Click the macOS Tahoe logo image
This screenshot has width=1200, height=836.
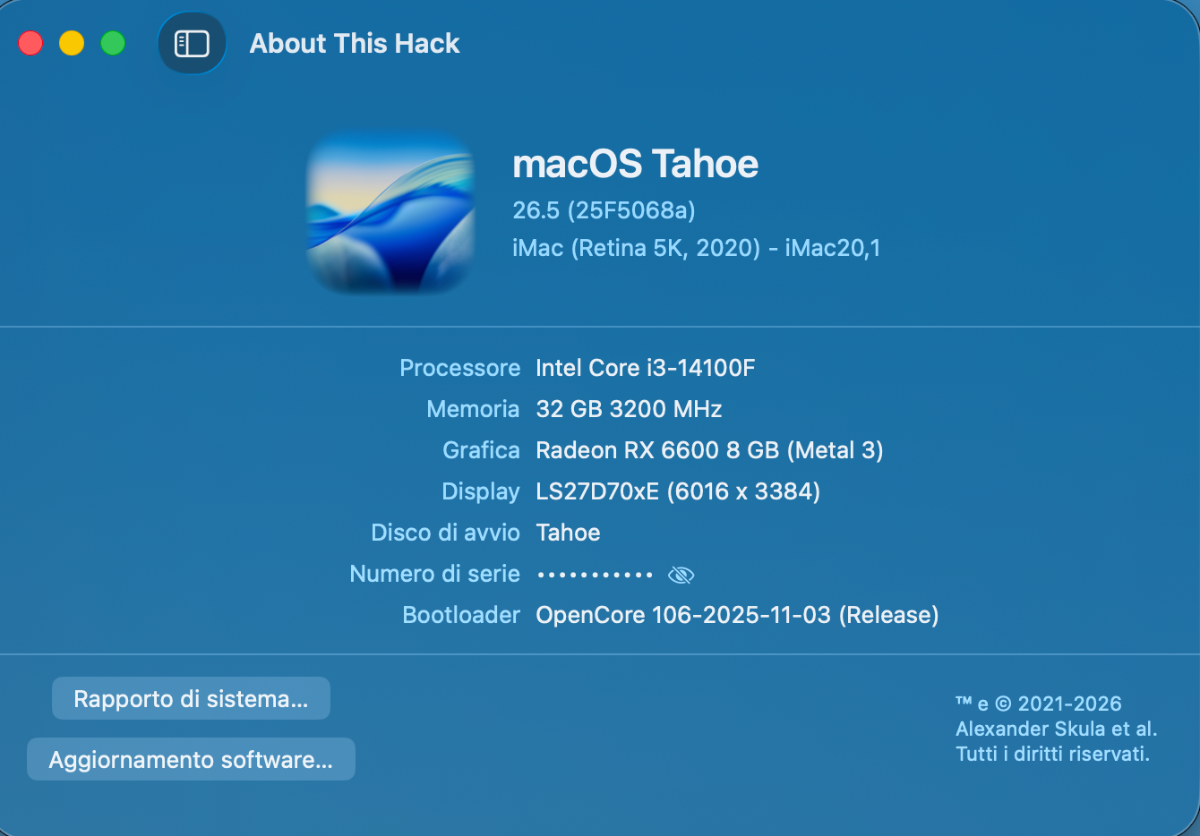390,213
